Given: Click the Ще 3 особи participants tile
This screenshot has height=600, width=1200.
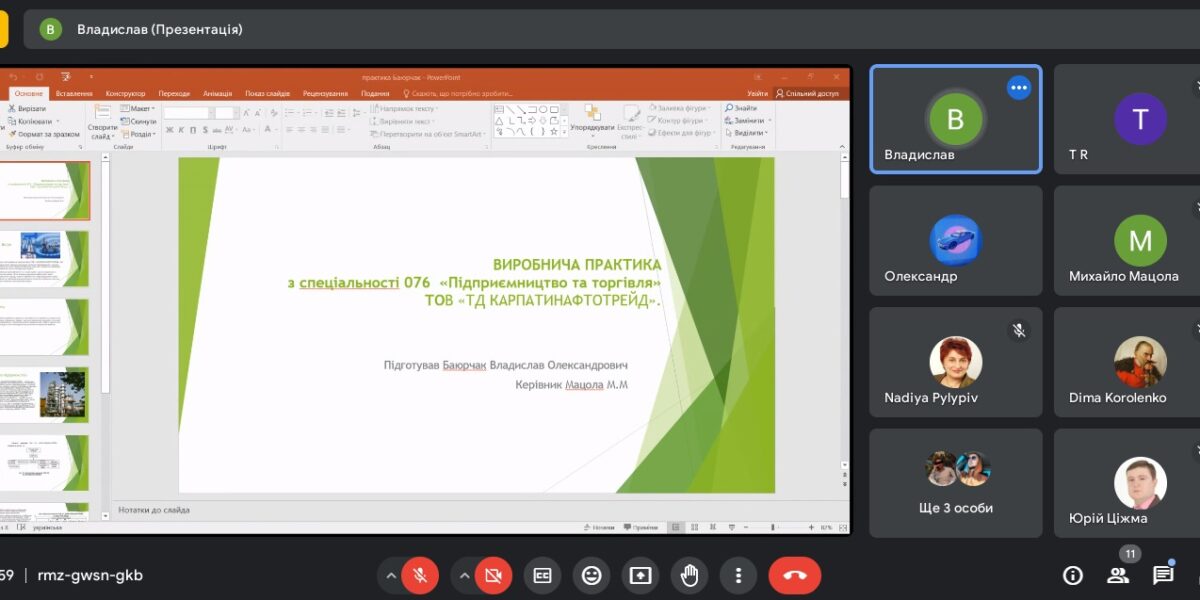Looking at the screenshot, I should (955, 483).
